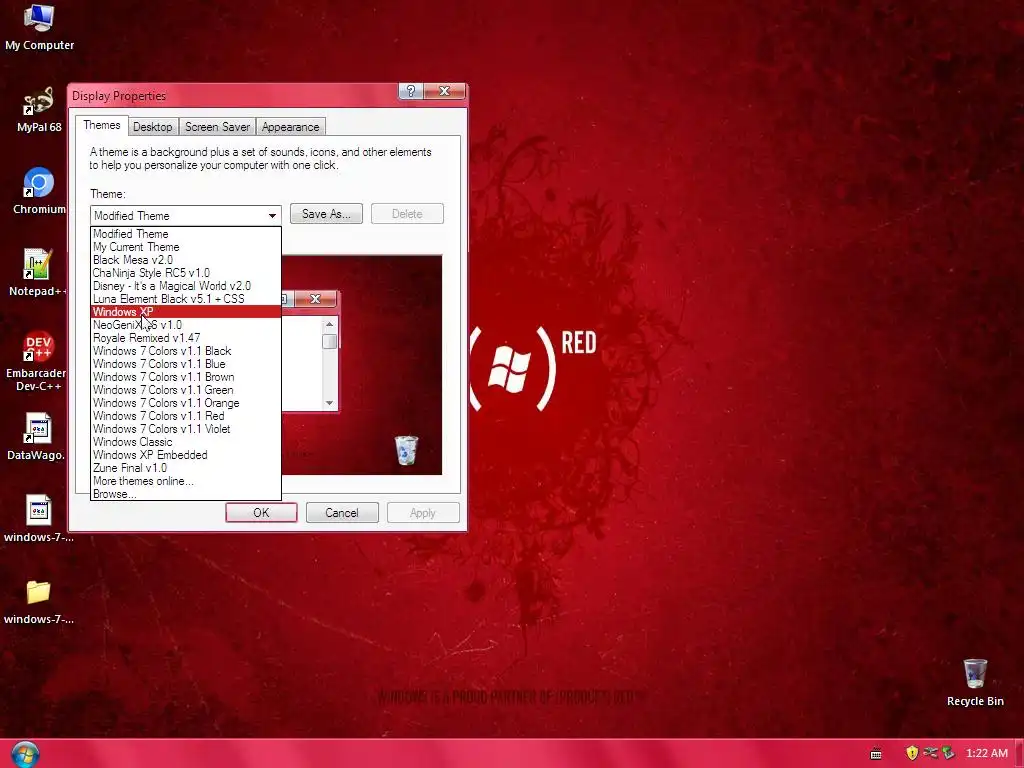Select Modified Theme in the dropdown list
Image resolution: width=1024 pixels, height=768 pixels.
(x=185, y=234)
